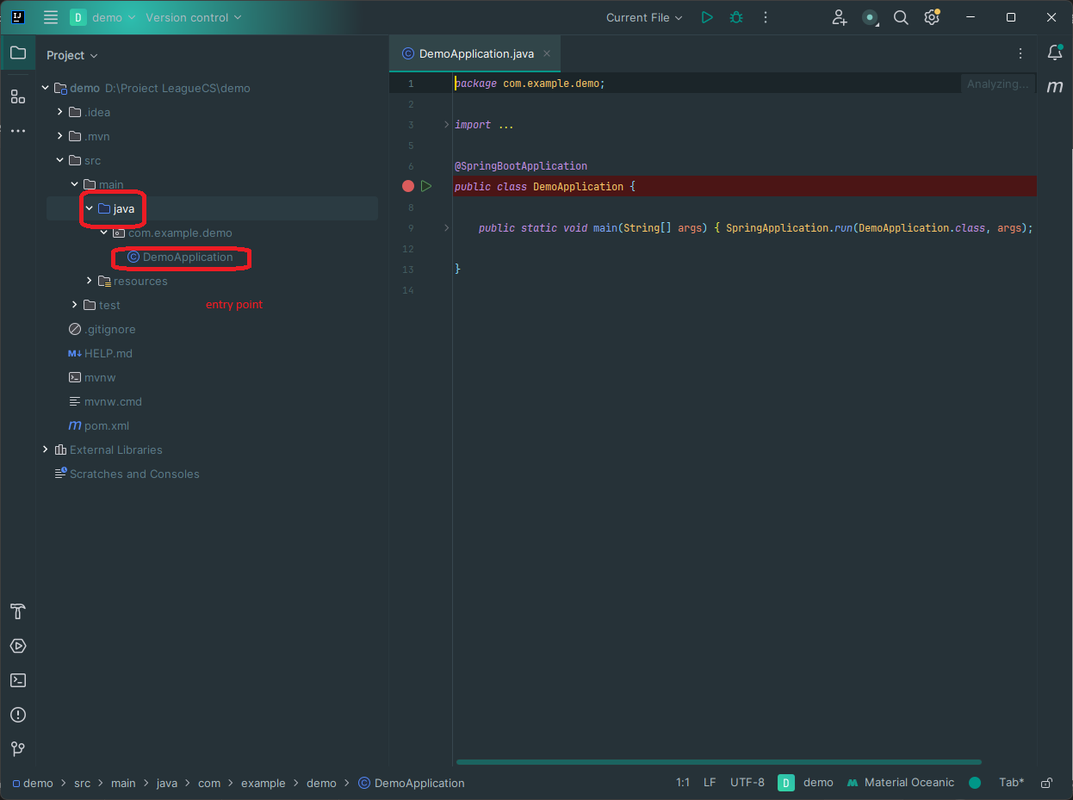Image resolution: width=1073 pixels, height=800 pixels.
Task: Click the example breadcrumb in navigation bar
Action: (x=263, y=783)
